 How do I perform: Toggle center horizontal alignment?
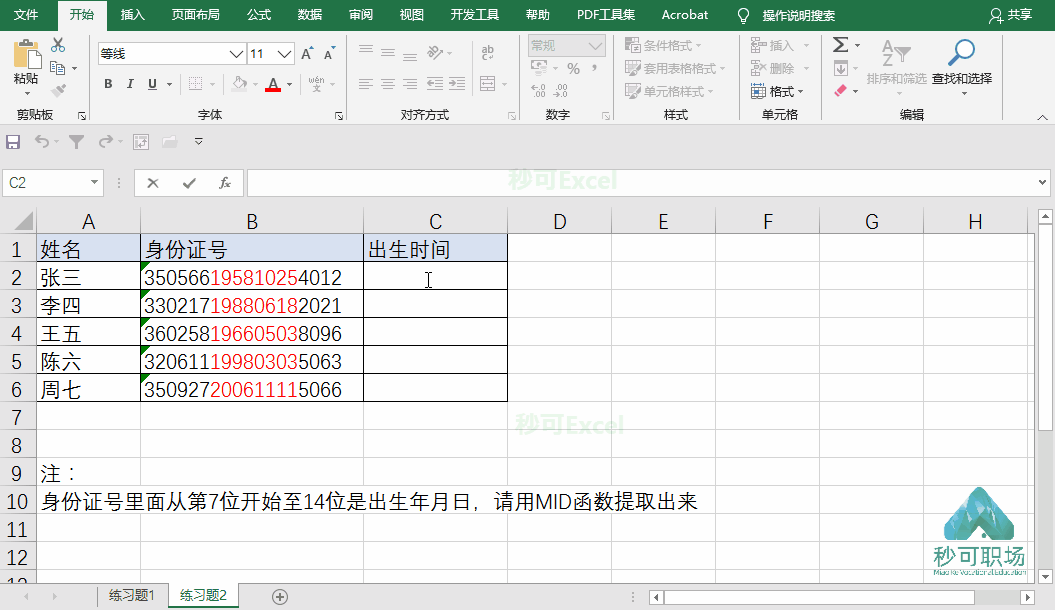(388, 84)
